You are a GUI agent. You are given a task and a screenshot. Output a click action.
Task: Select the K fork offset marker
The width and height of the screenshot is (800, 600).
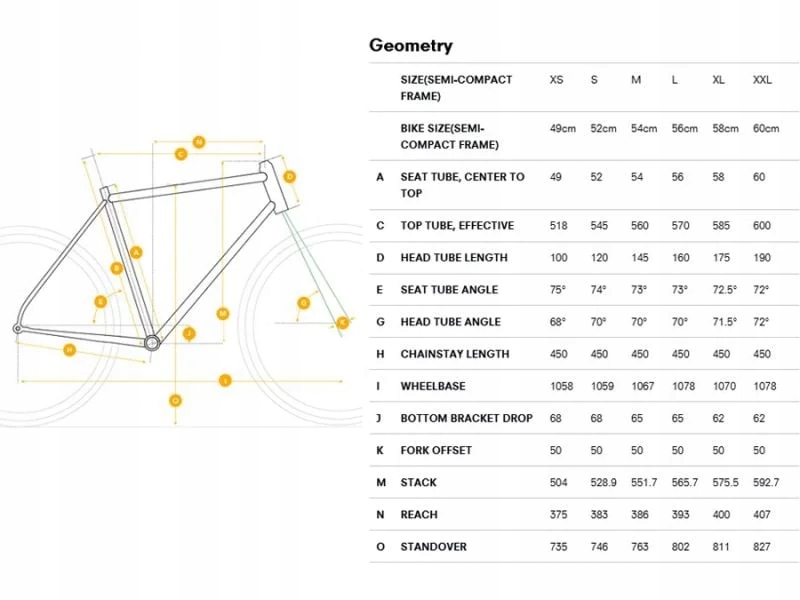[x=342, y=322]
